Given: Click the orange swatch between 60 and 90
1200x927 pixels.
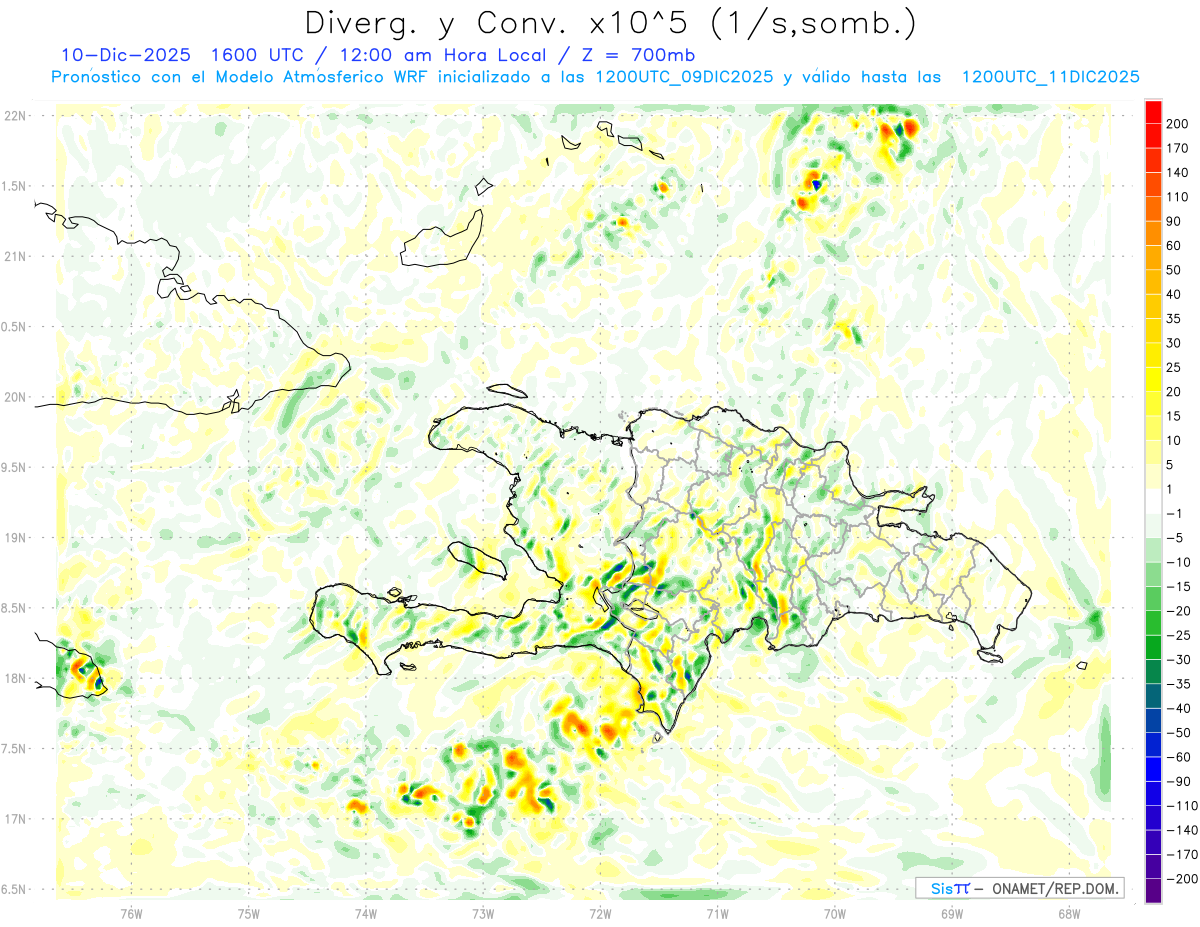Looking at the screenshot, I should [x=1153, y=233].
